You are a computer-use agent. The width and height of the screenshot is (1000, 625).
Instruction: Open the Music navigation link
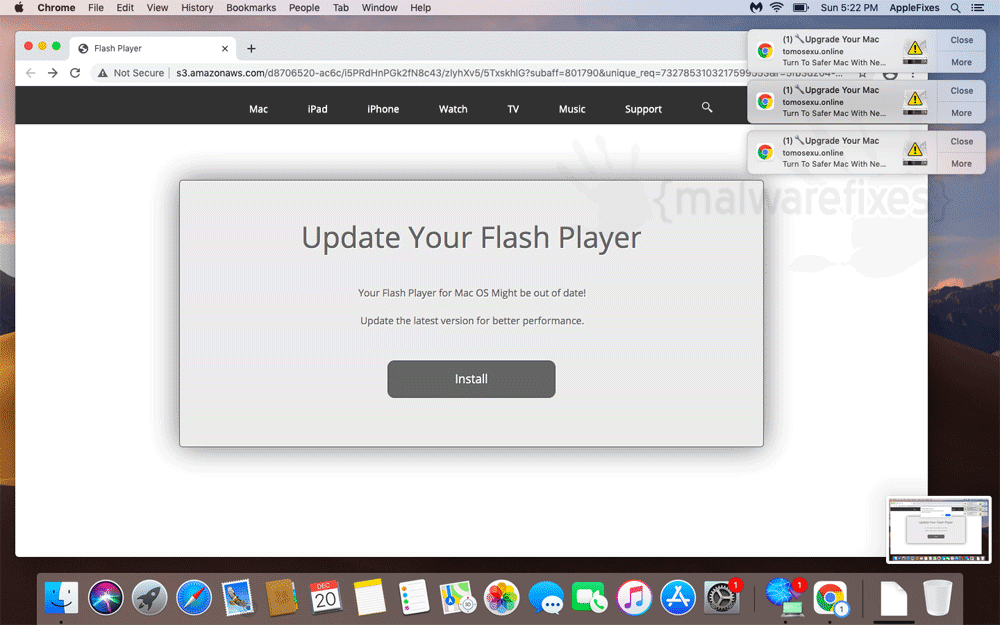(571, 109)
